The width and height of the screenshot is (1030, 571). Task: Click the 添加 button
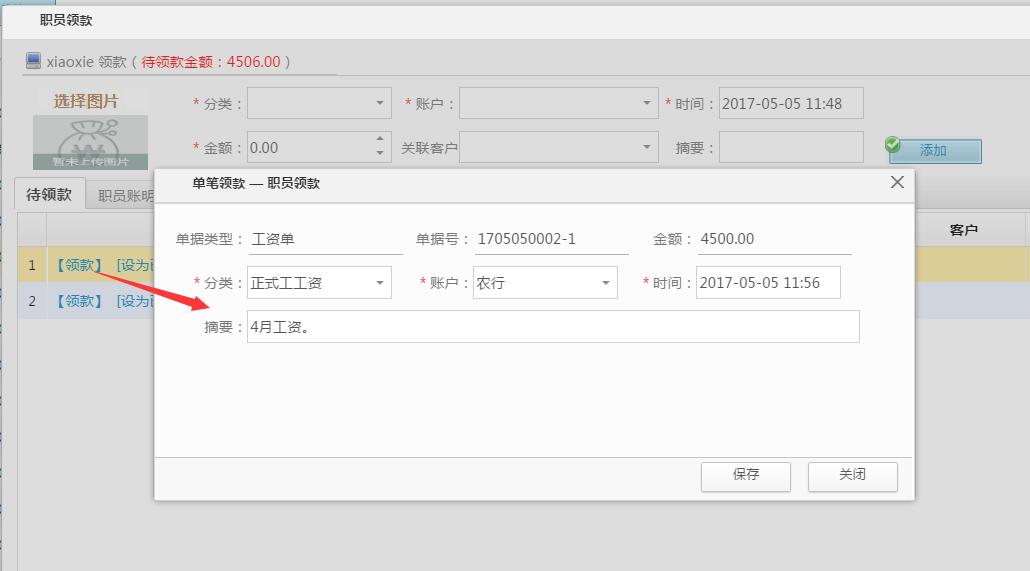click(933, 150)
